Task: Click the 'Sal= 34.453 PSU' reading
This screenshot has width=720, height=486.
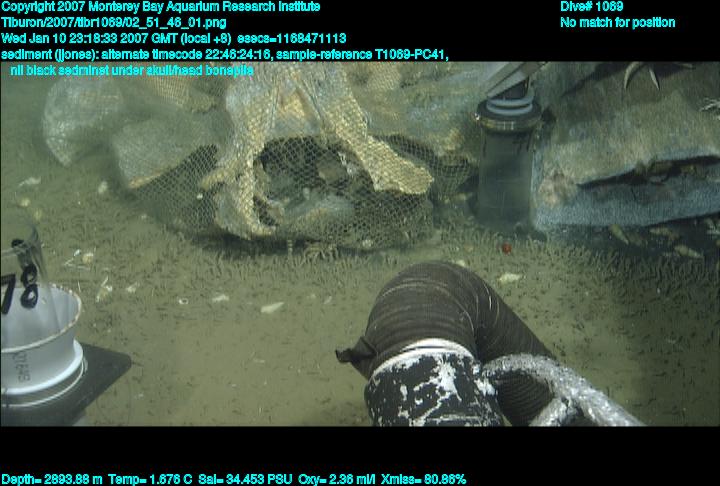Action: [245, 480]
